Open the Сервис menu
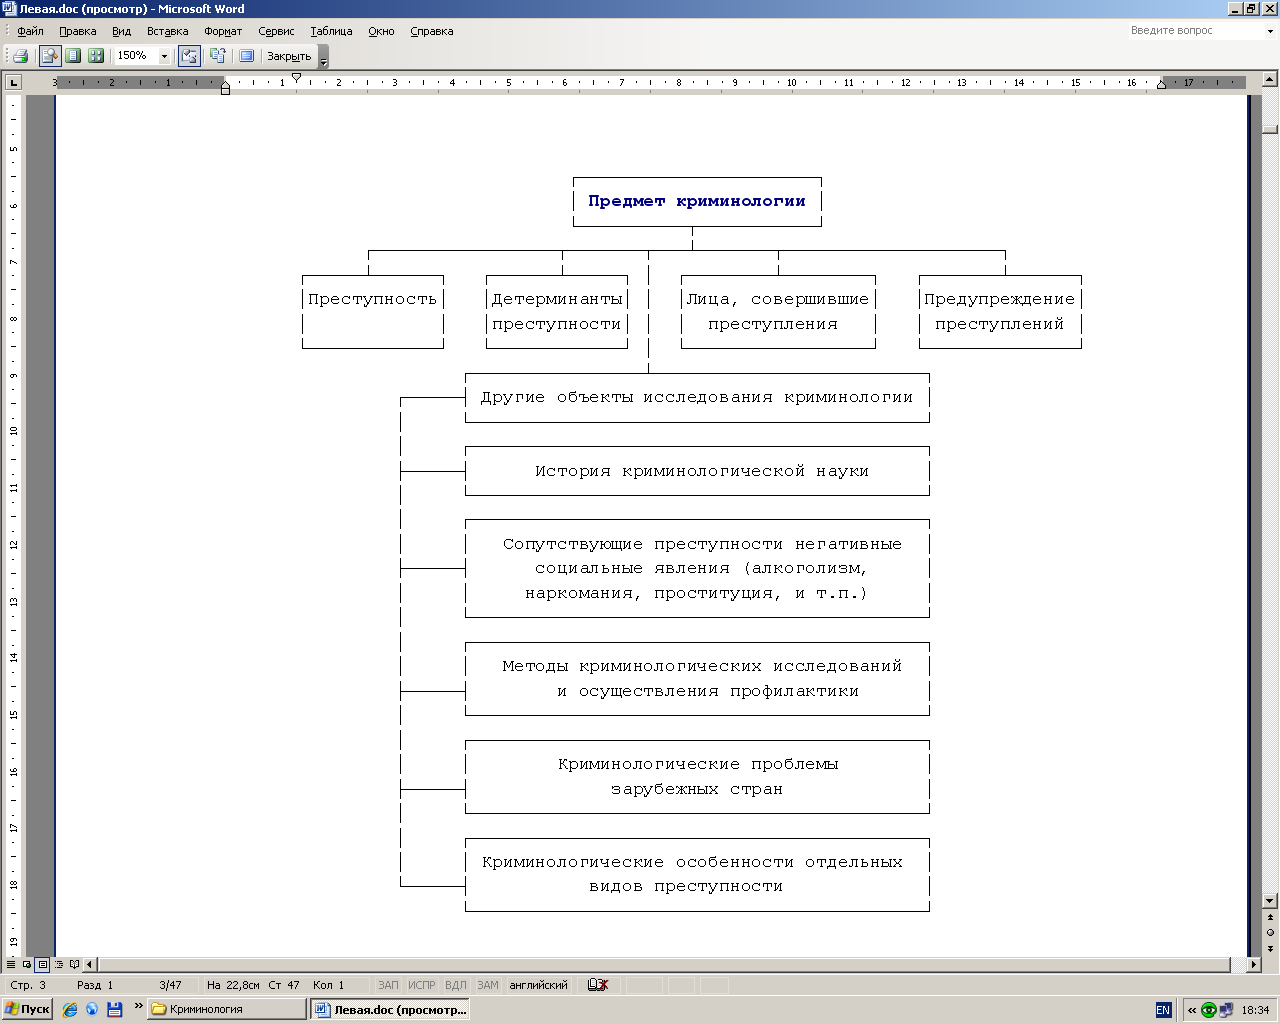1280x1024 pixels. (x=276, y=31)
